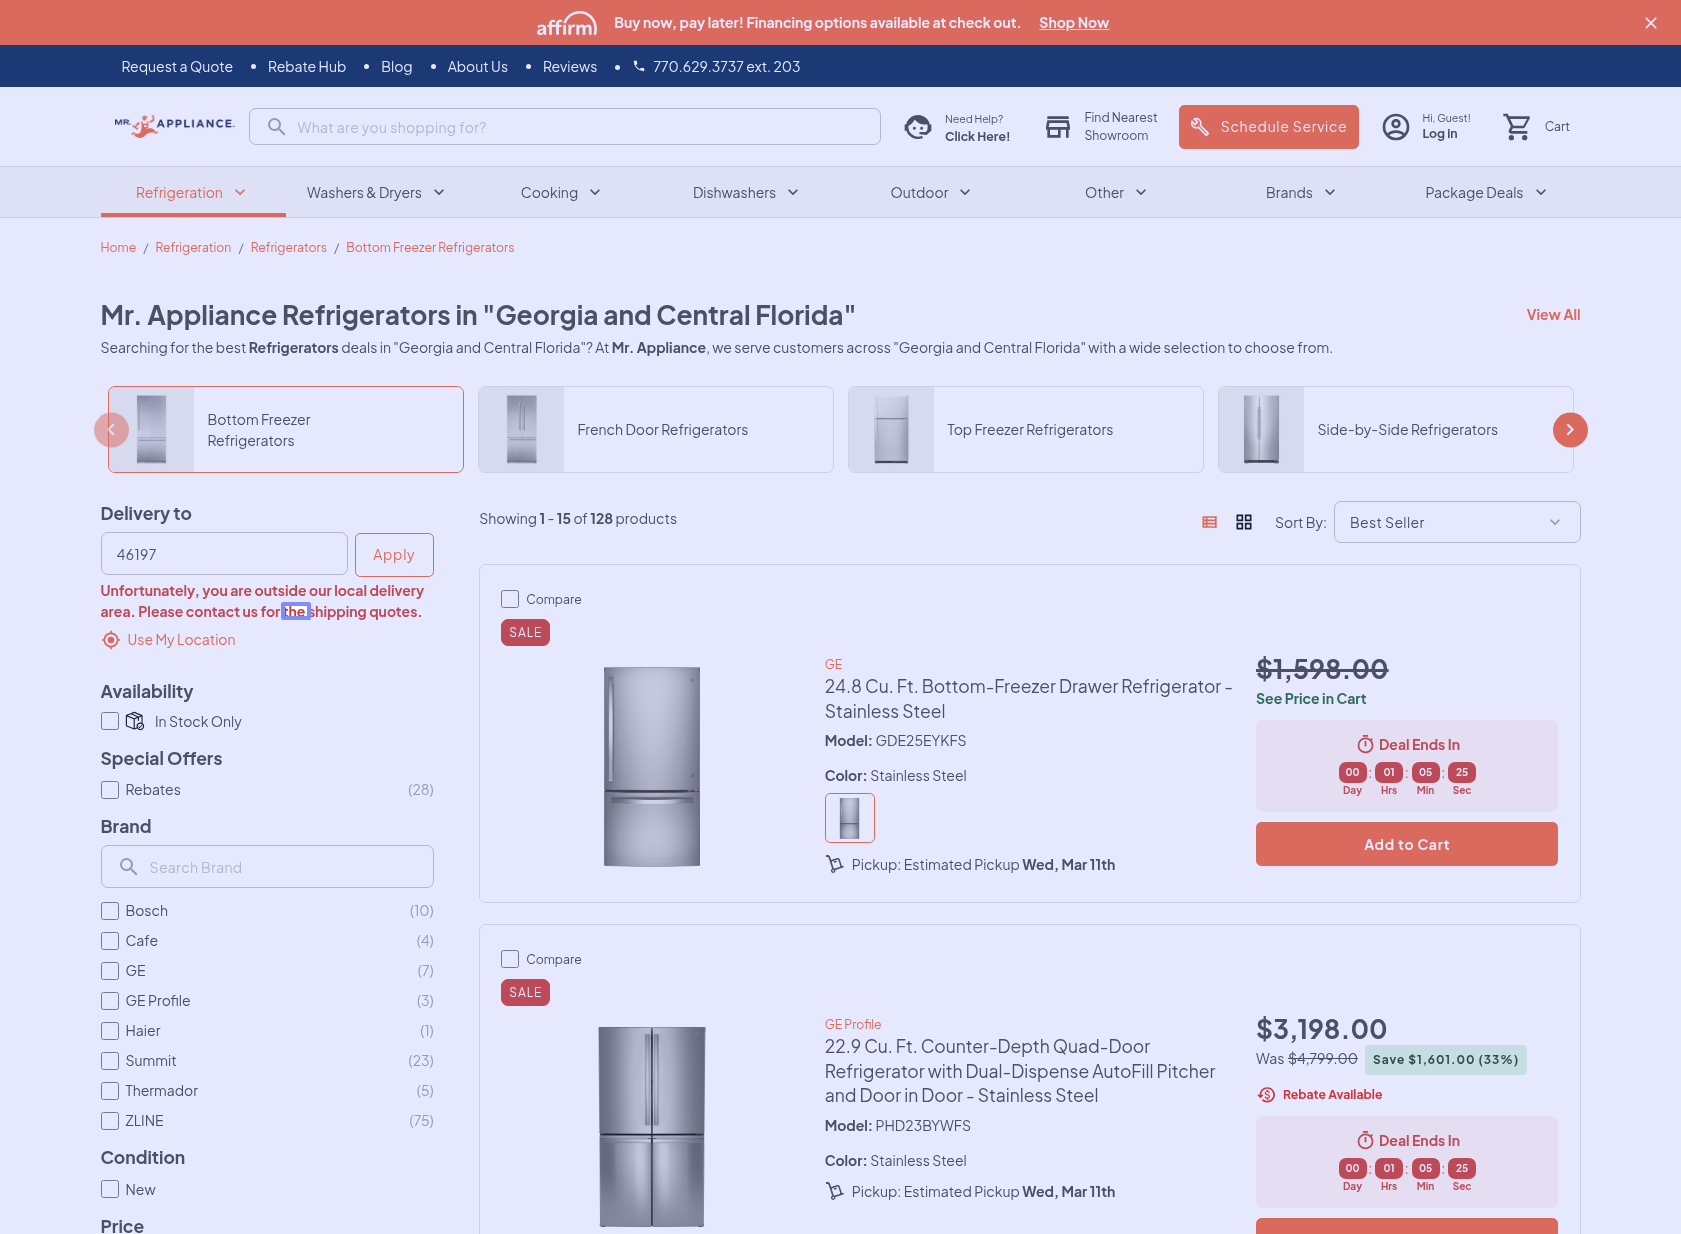Click the guest account profile icon
Image resolution: width=1681 pixels, height=1234 pixels.
tap(1395, 127)
